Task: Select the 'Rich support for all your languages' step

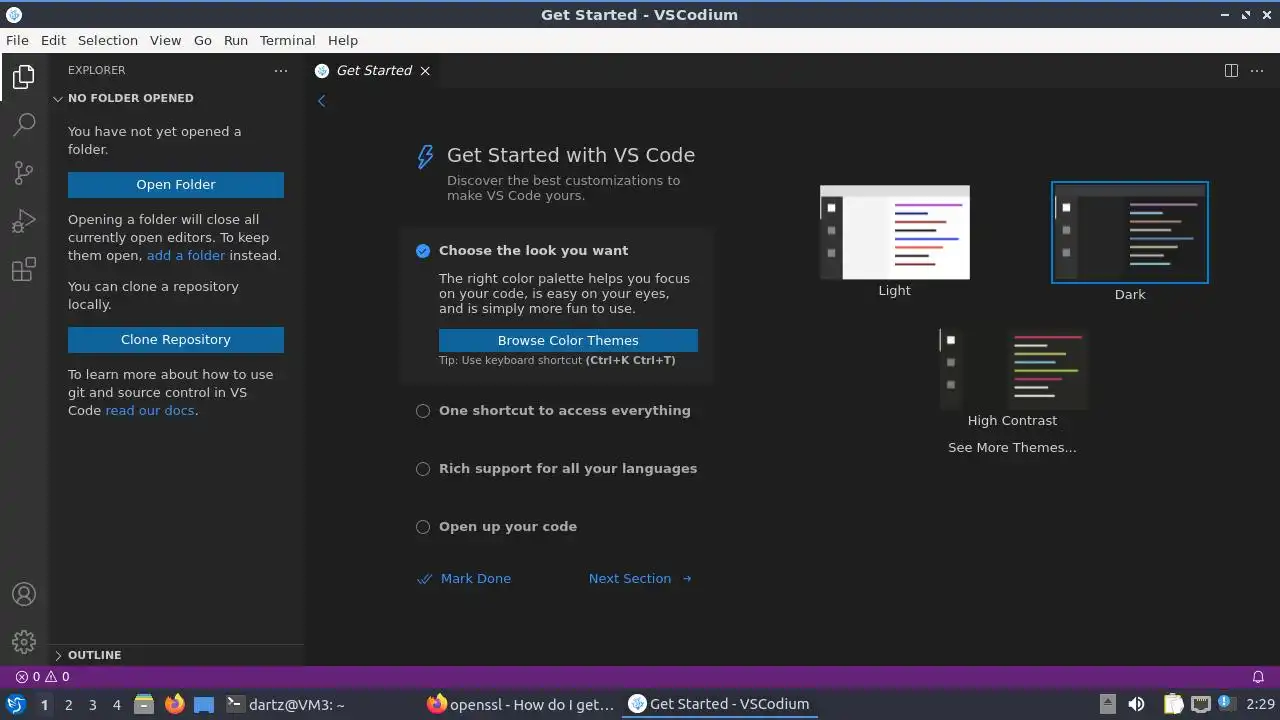Action: 556,469
